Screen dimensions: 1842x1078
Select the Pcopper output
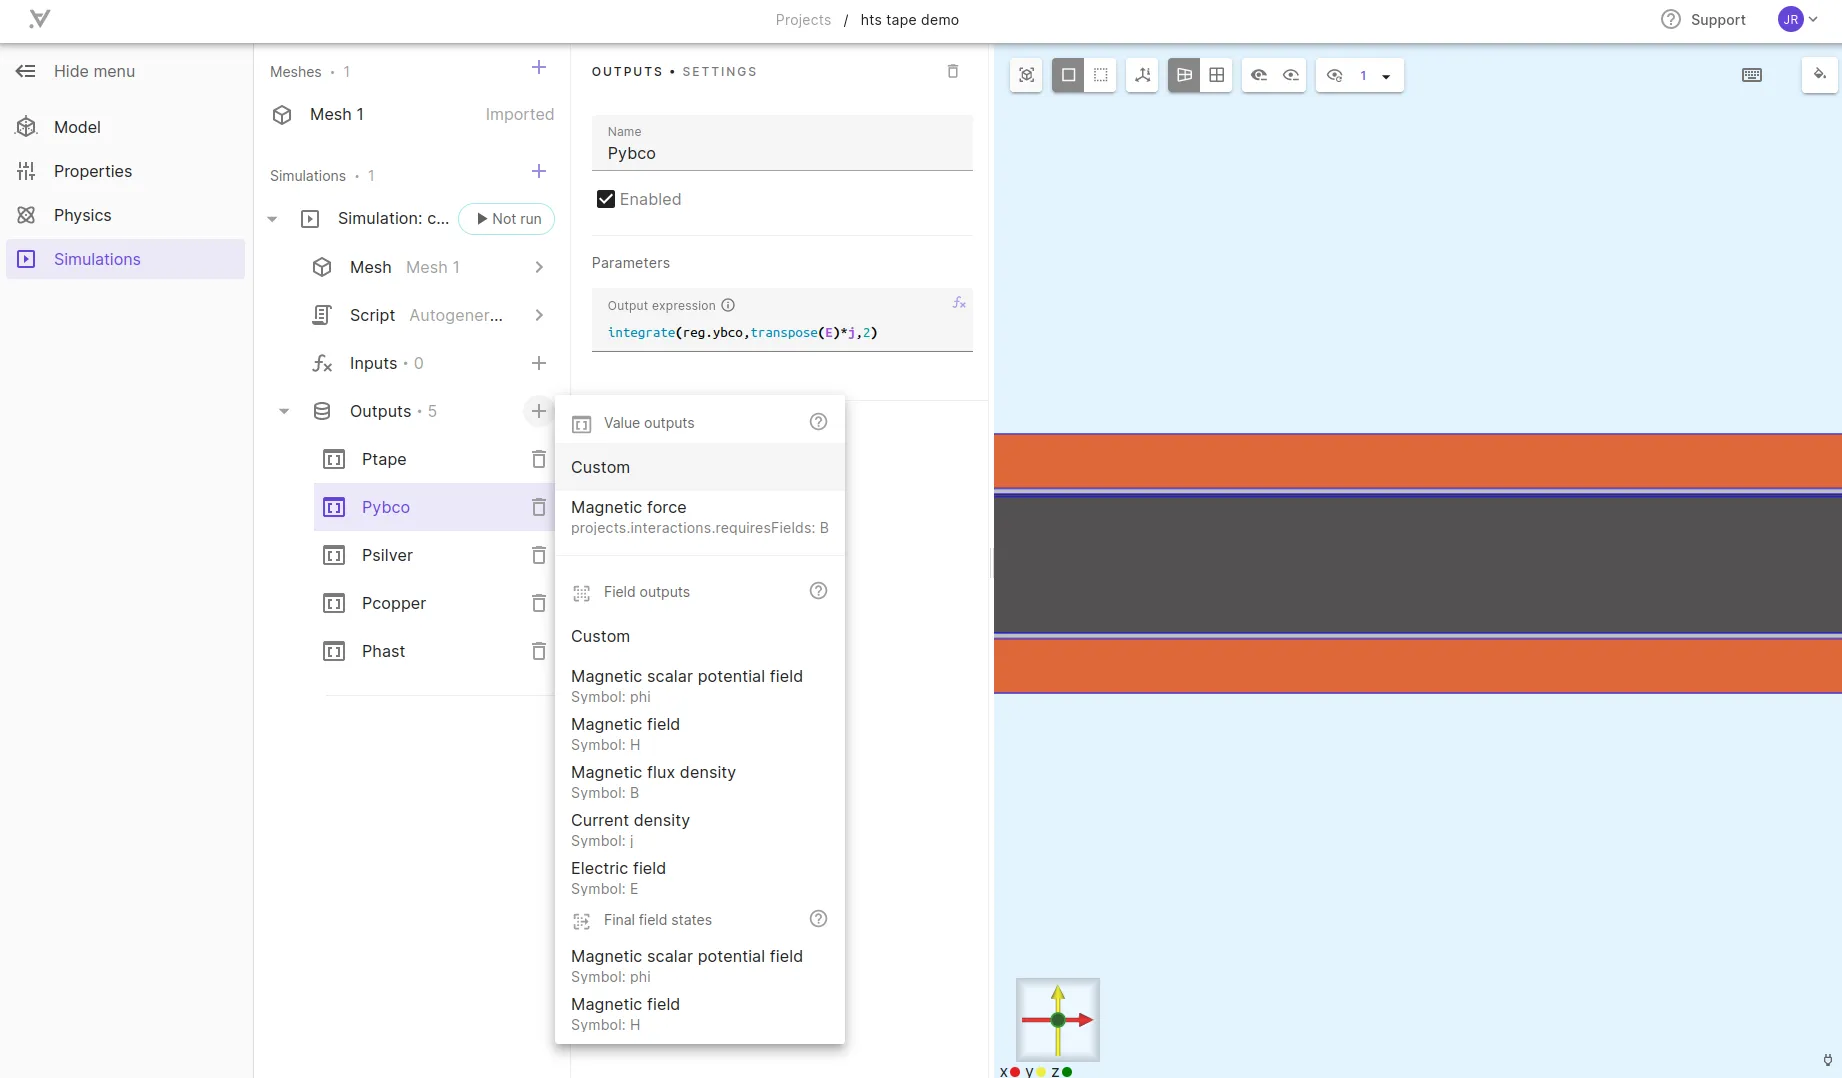pos(394,603)
